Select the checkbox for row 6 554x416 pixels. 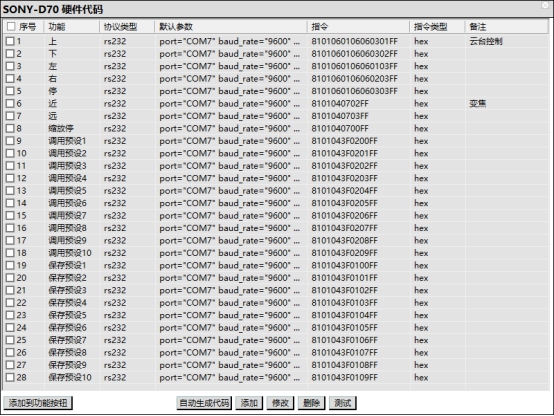coord(10,104)
